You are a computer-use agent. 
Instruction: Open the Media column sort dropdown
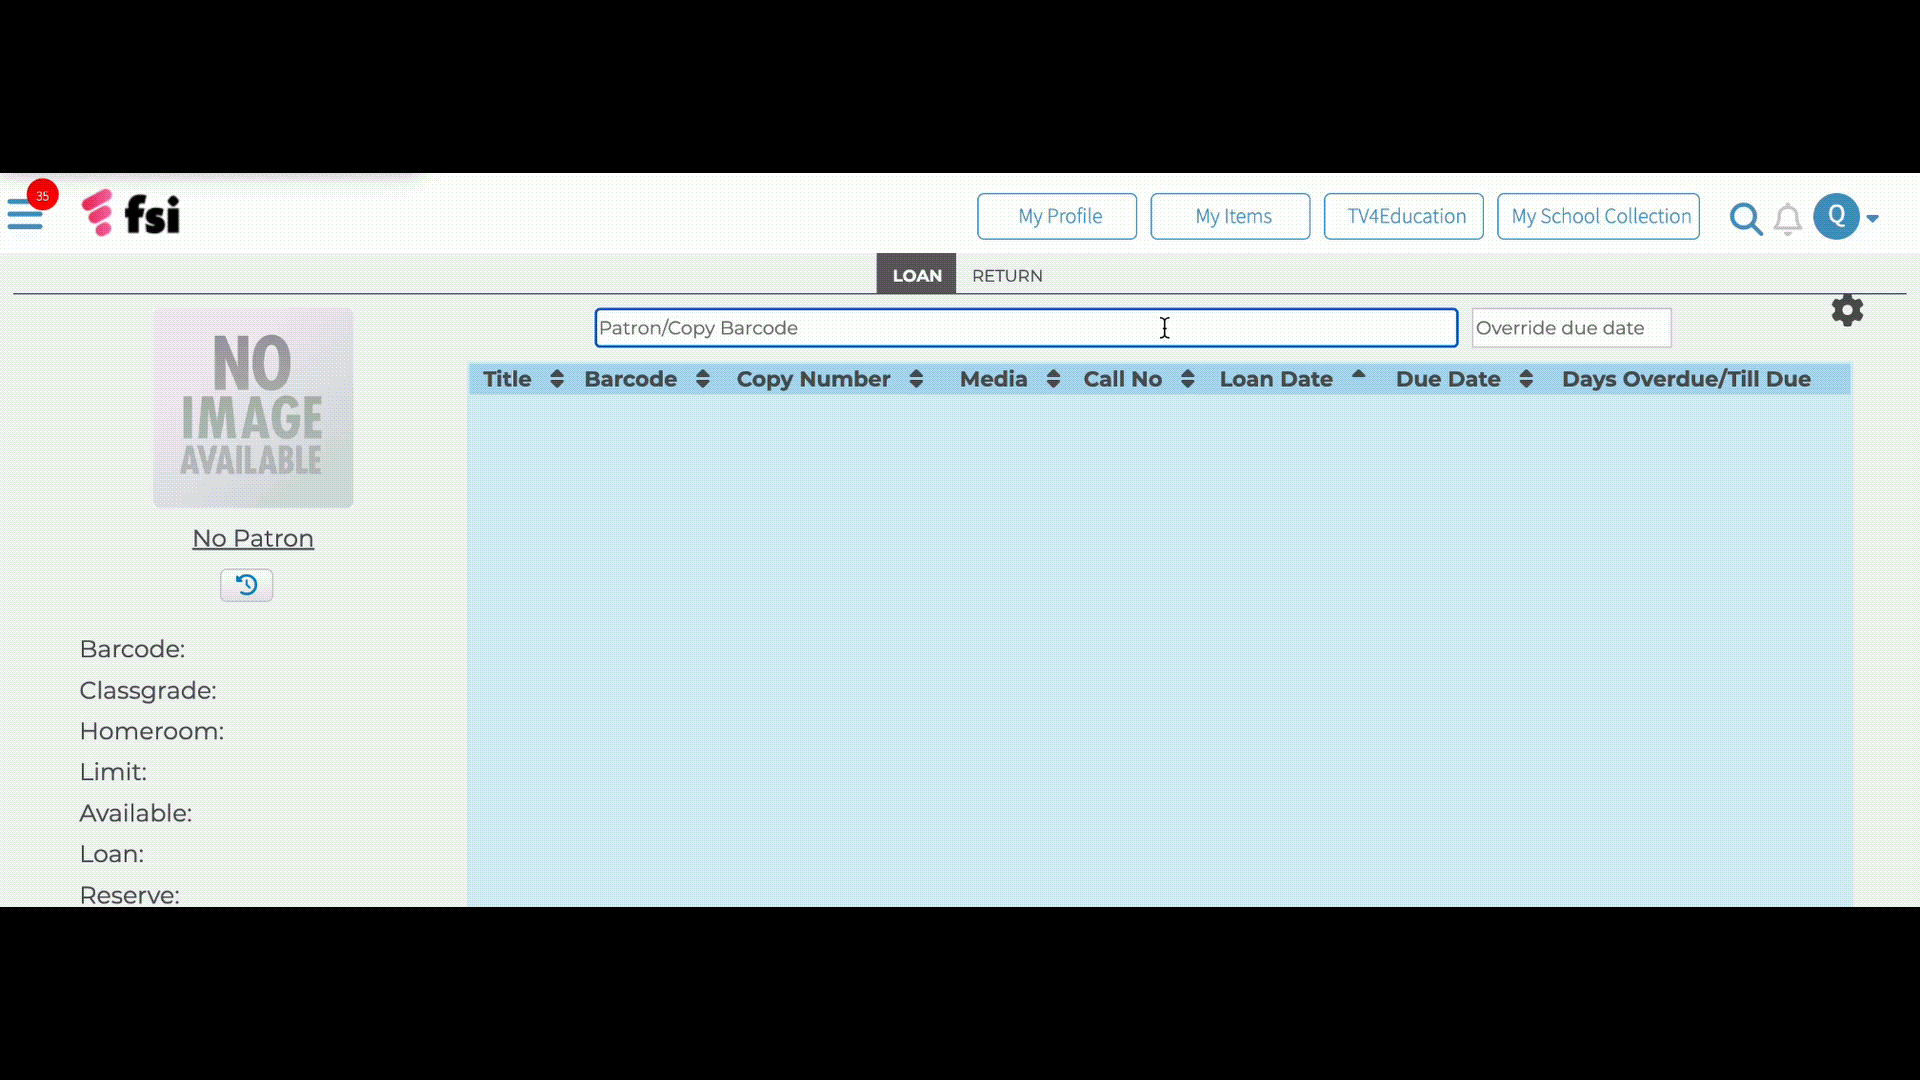point(1053,379)
